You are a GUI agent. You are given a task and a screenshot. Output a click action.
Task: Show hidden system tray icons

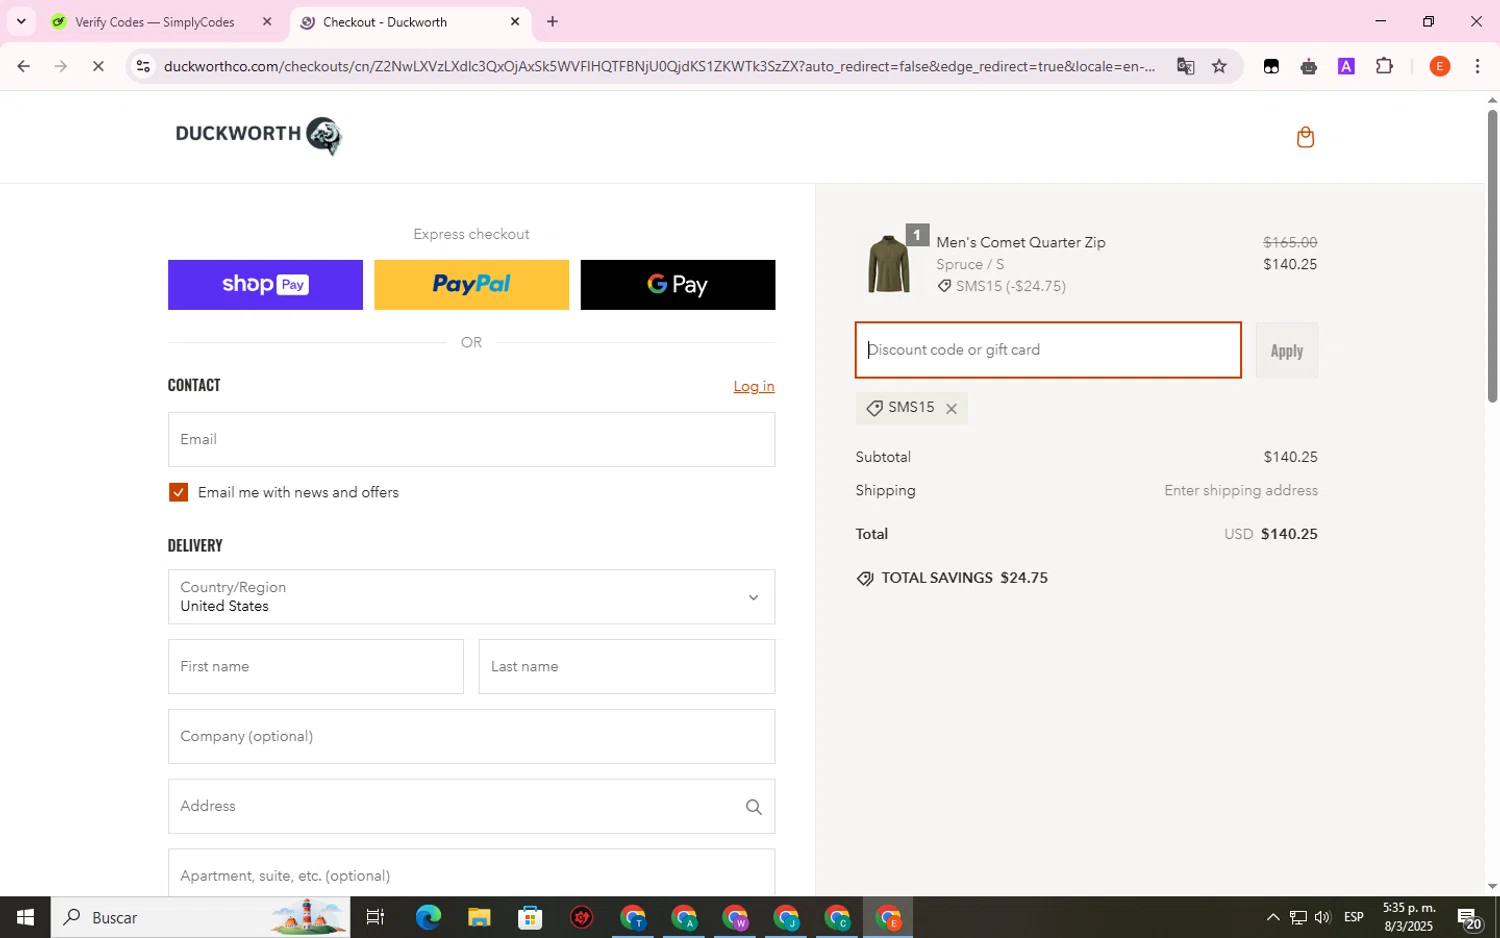coord(1272,917)
